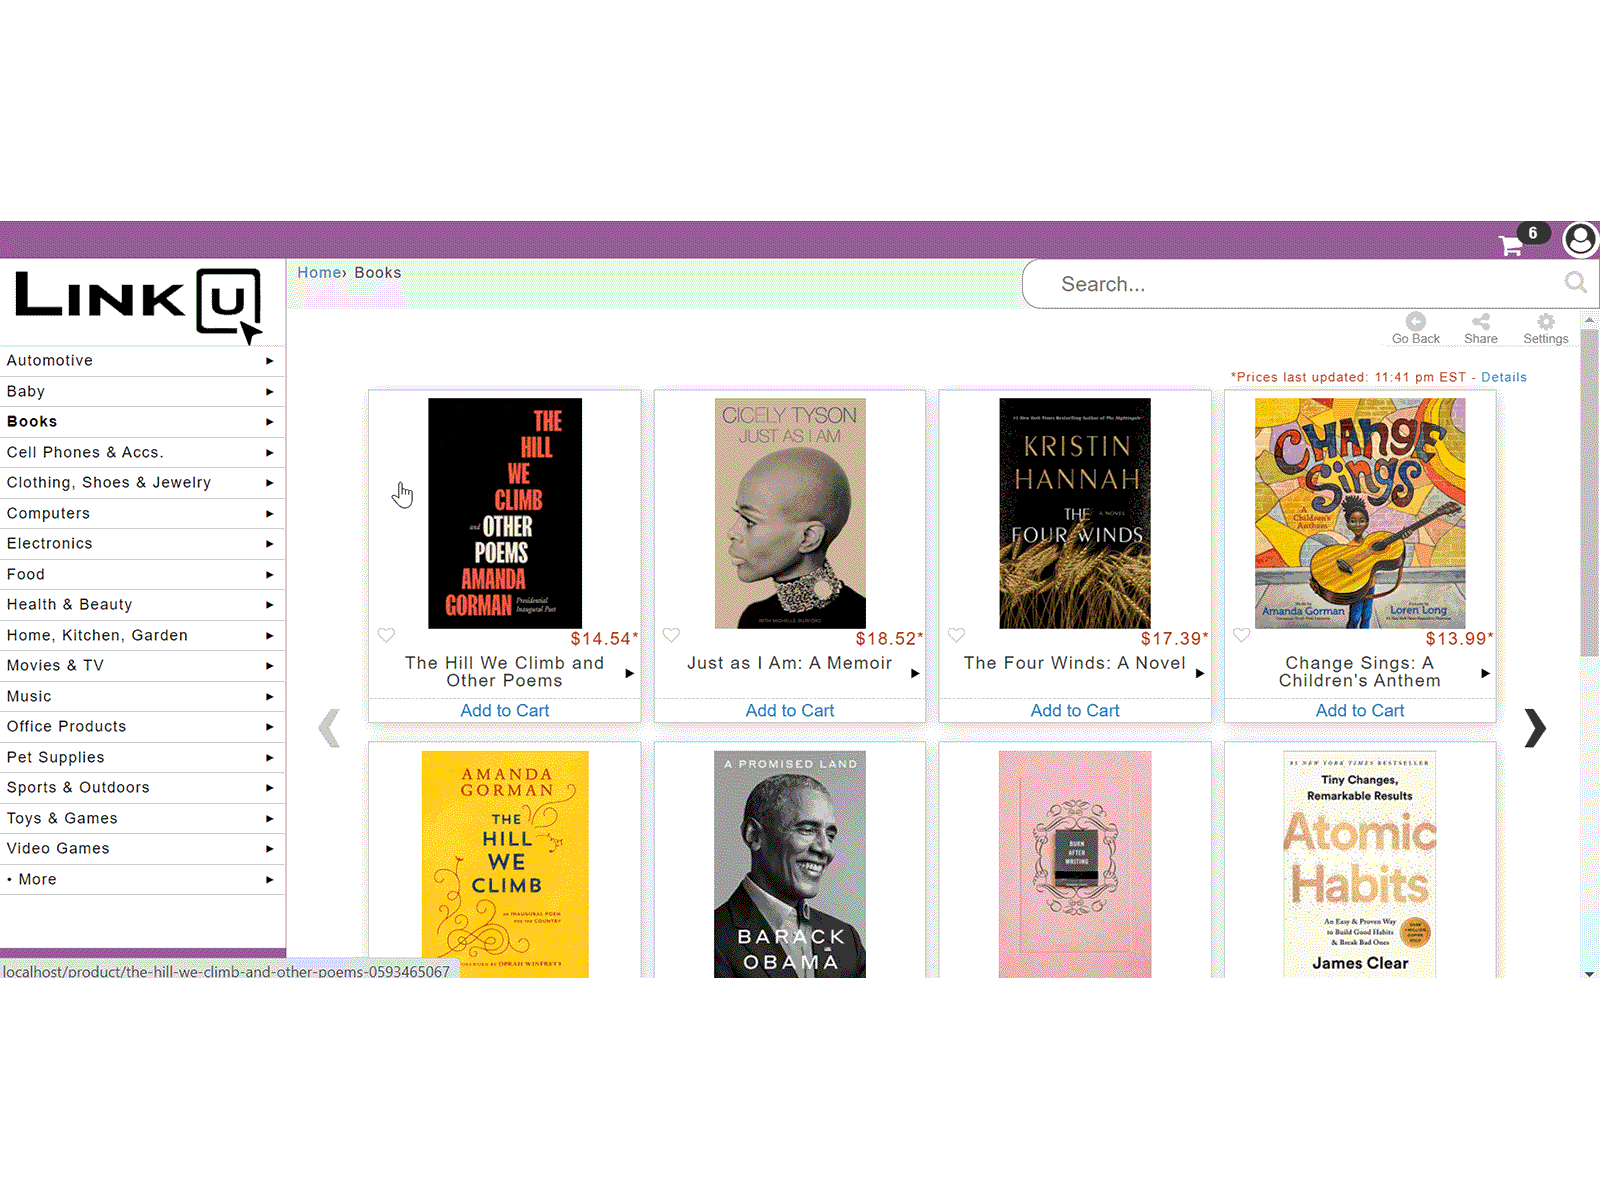Favorite Change Sings: A Children's Anthem
This screenshot has height=1200, width=1600.
tap(1242, 635)
